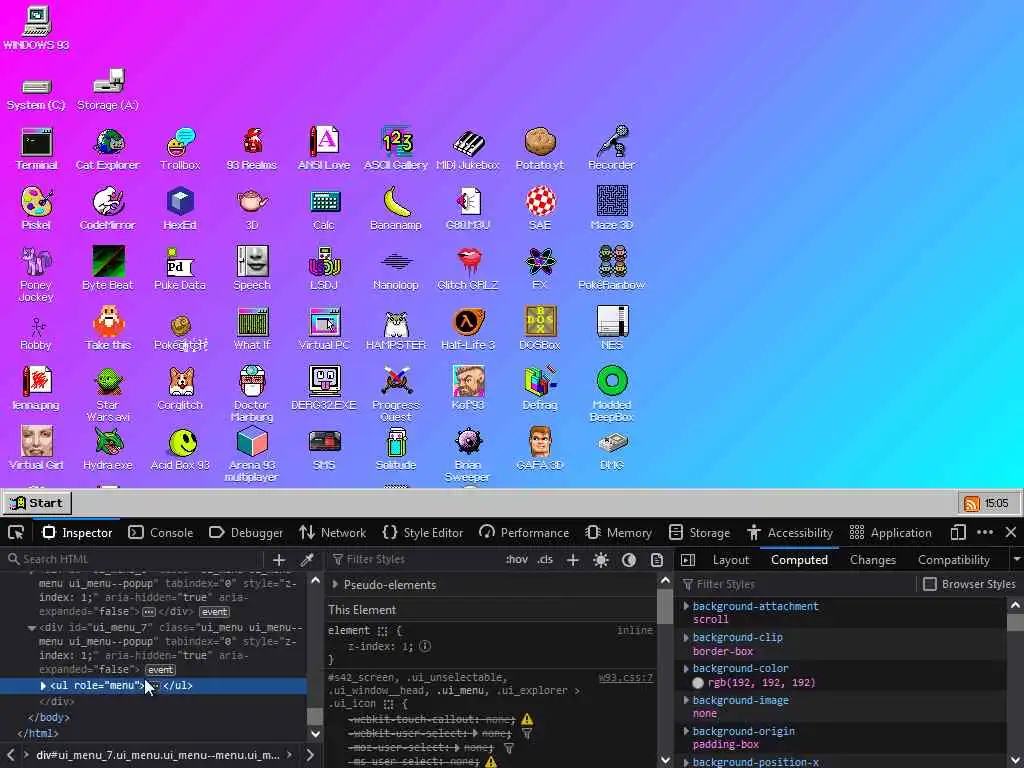The image size is (1024, 768).
Task: Launch the Speech icon
Action: 252,268
